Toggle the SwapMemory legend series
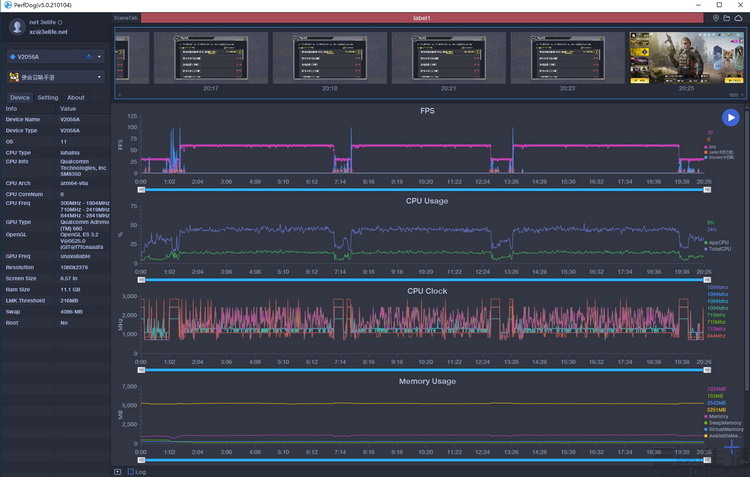Screen dimensions: 750x477 (722, 423)
